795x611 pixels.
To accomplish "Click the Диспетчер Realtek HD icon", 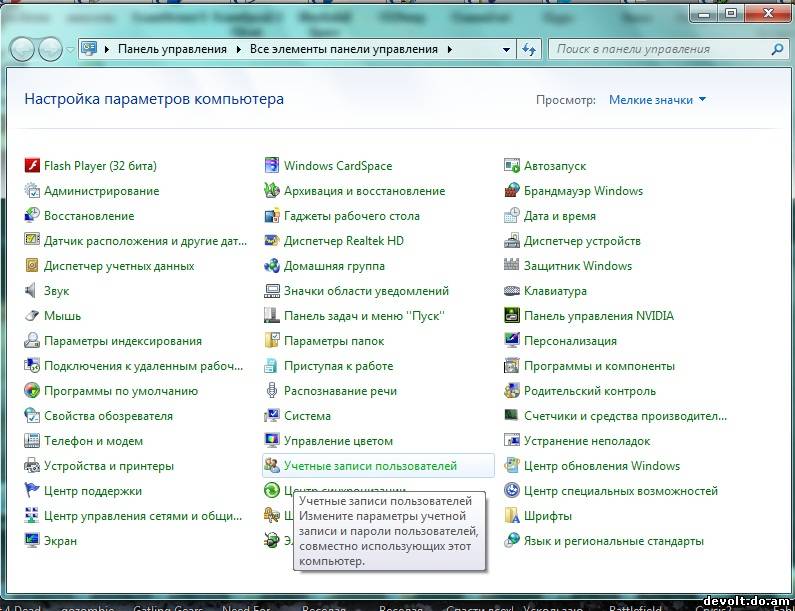I will (272, 241).
